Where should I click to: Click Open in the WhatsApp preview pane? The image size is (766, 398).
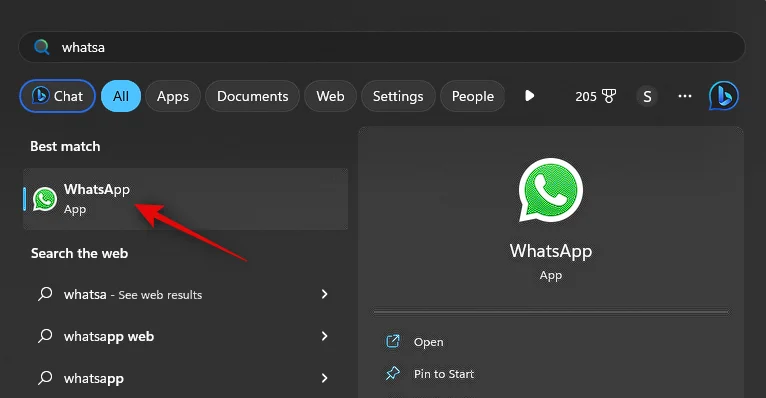pos(428,342)
